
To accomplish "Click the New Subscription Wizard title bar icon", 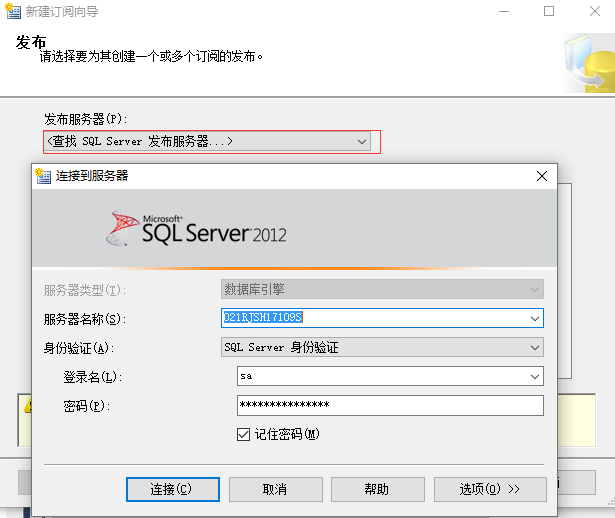I will (13, 11).
